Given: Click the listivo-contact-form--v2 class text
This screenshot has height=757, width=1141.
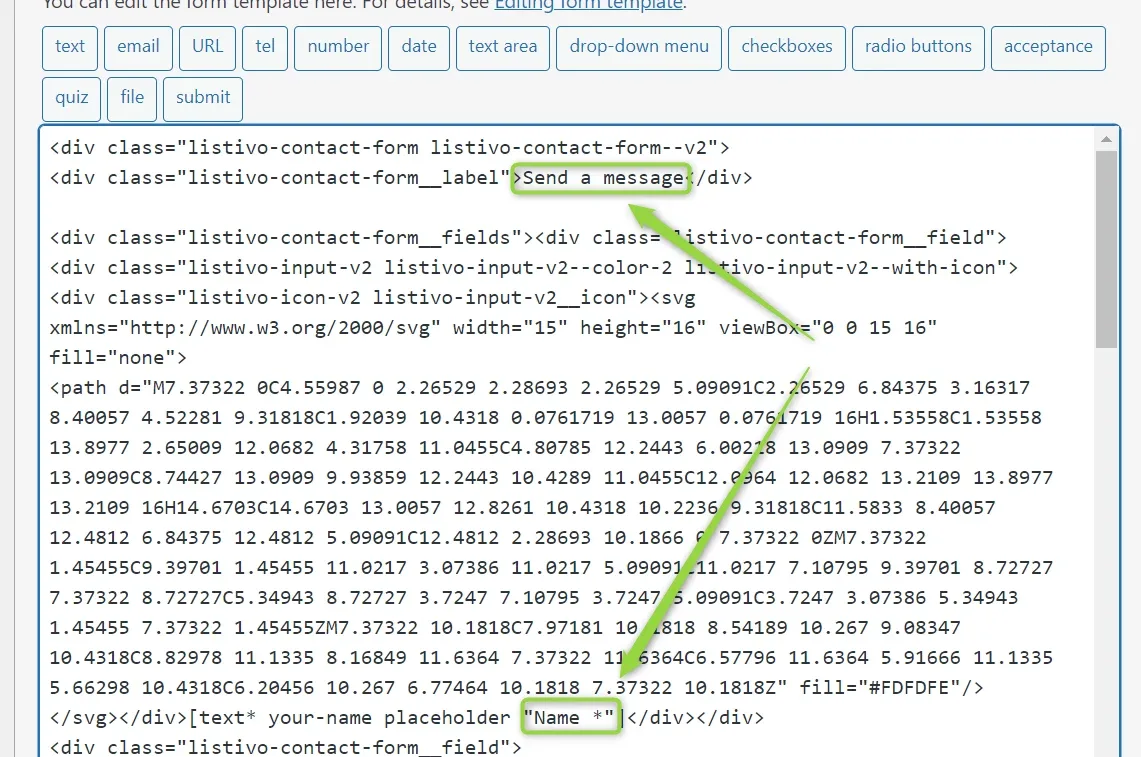Looking at the screenshot, I should (x=568, y=148).
